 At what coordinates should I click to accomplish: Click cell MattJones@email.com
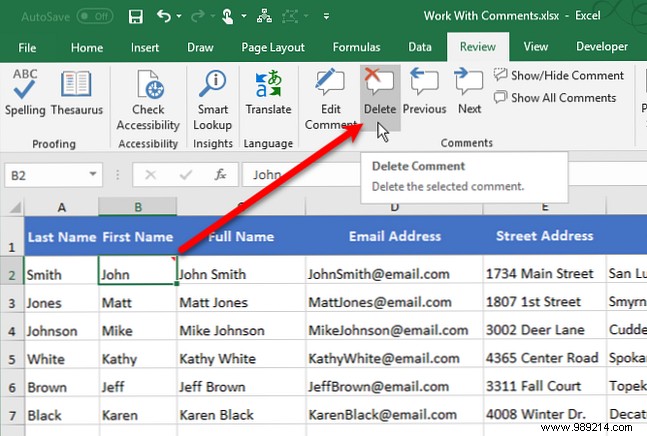(x=394, y=298)
